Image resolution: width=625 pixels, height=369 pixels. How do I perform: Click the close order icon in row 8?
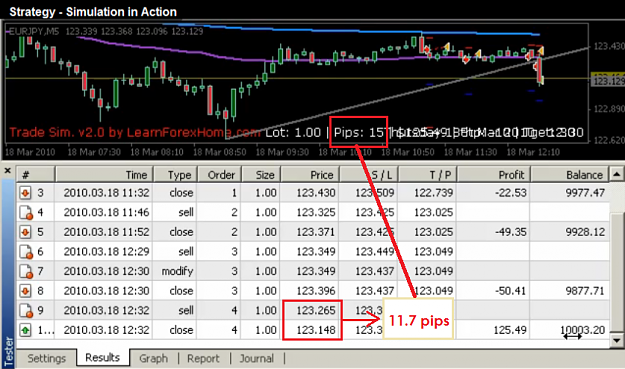(x=26, y=291)
